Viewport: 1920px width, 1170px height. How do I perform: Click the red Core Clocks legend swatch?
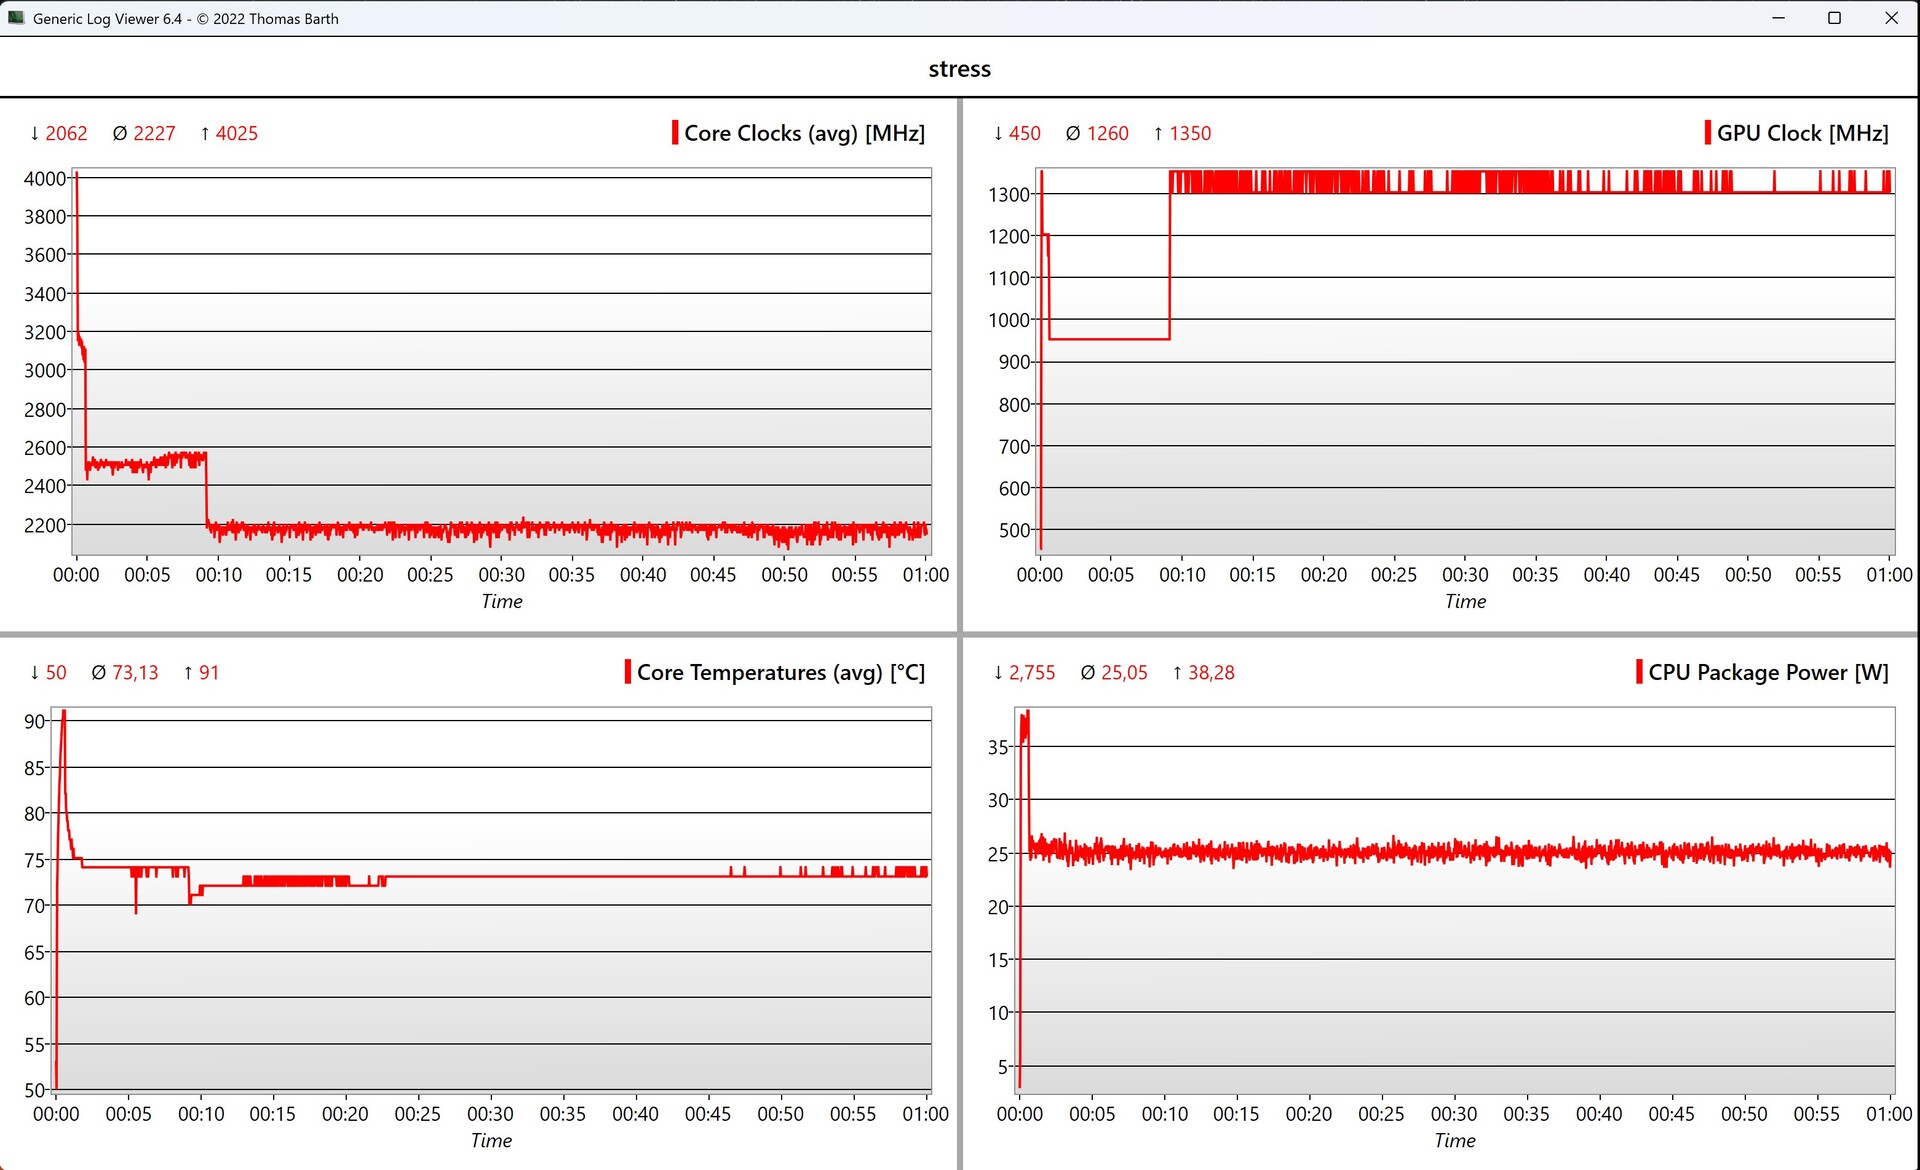point(675,133)
